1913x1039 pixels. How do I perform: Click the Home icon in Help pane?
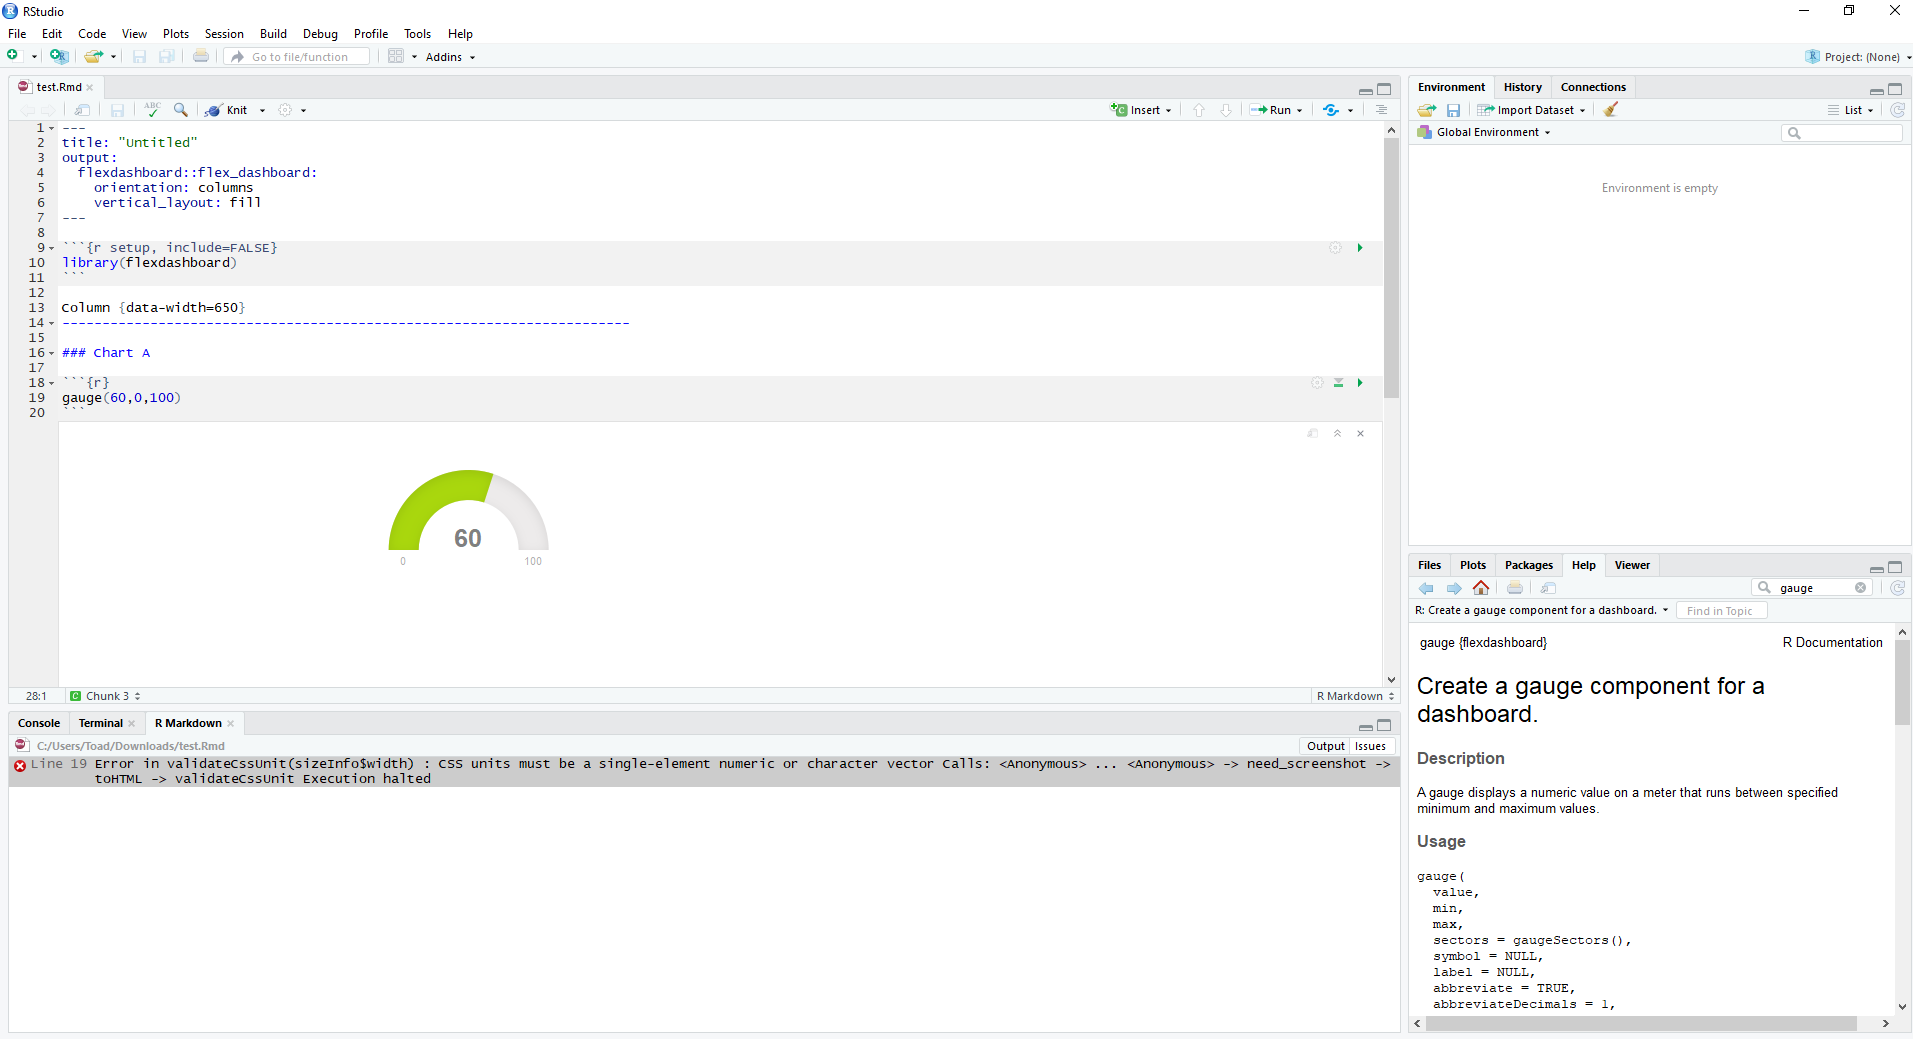point(1481,588)
